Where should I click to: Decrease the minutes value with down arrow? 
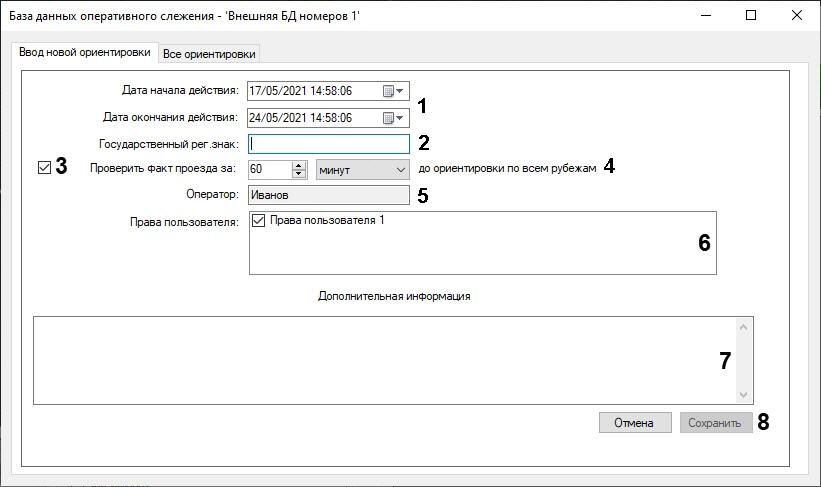point(298,174)
